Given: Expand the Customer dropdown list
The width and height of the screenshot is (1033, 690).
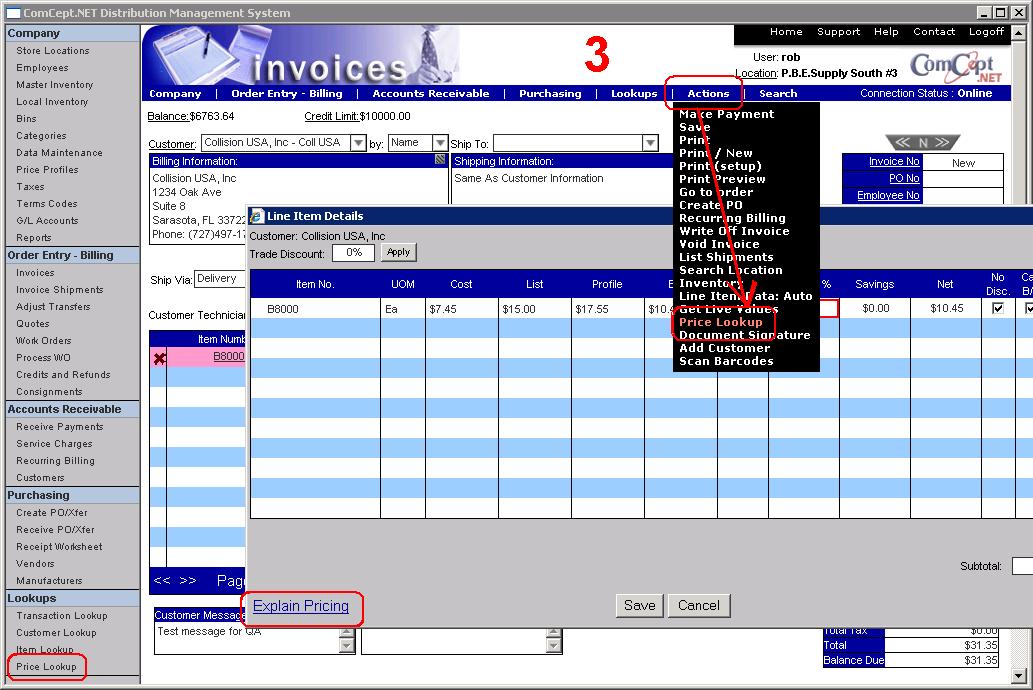Looking at the screenshot, I should point(358,143).
